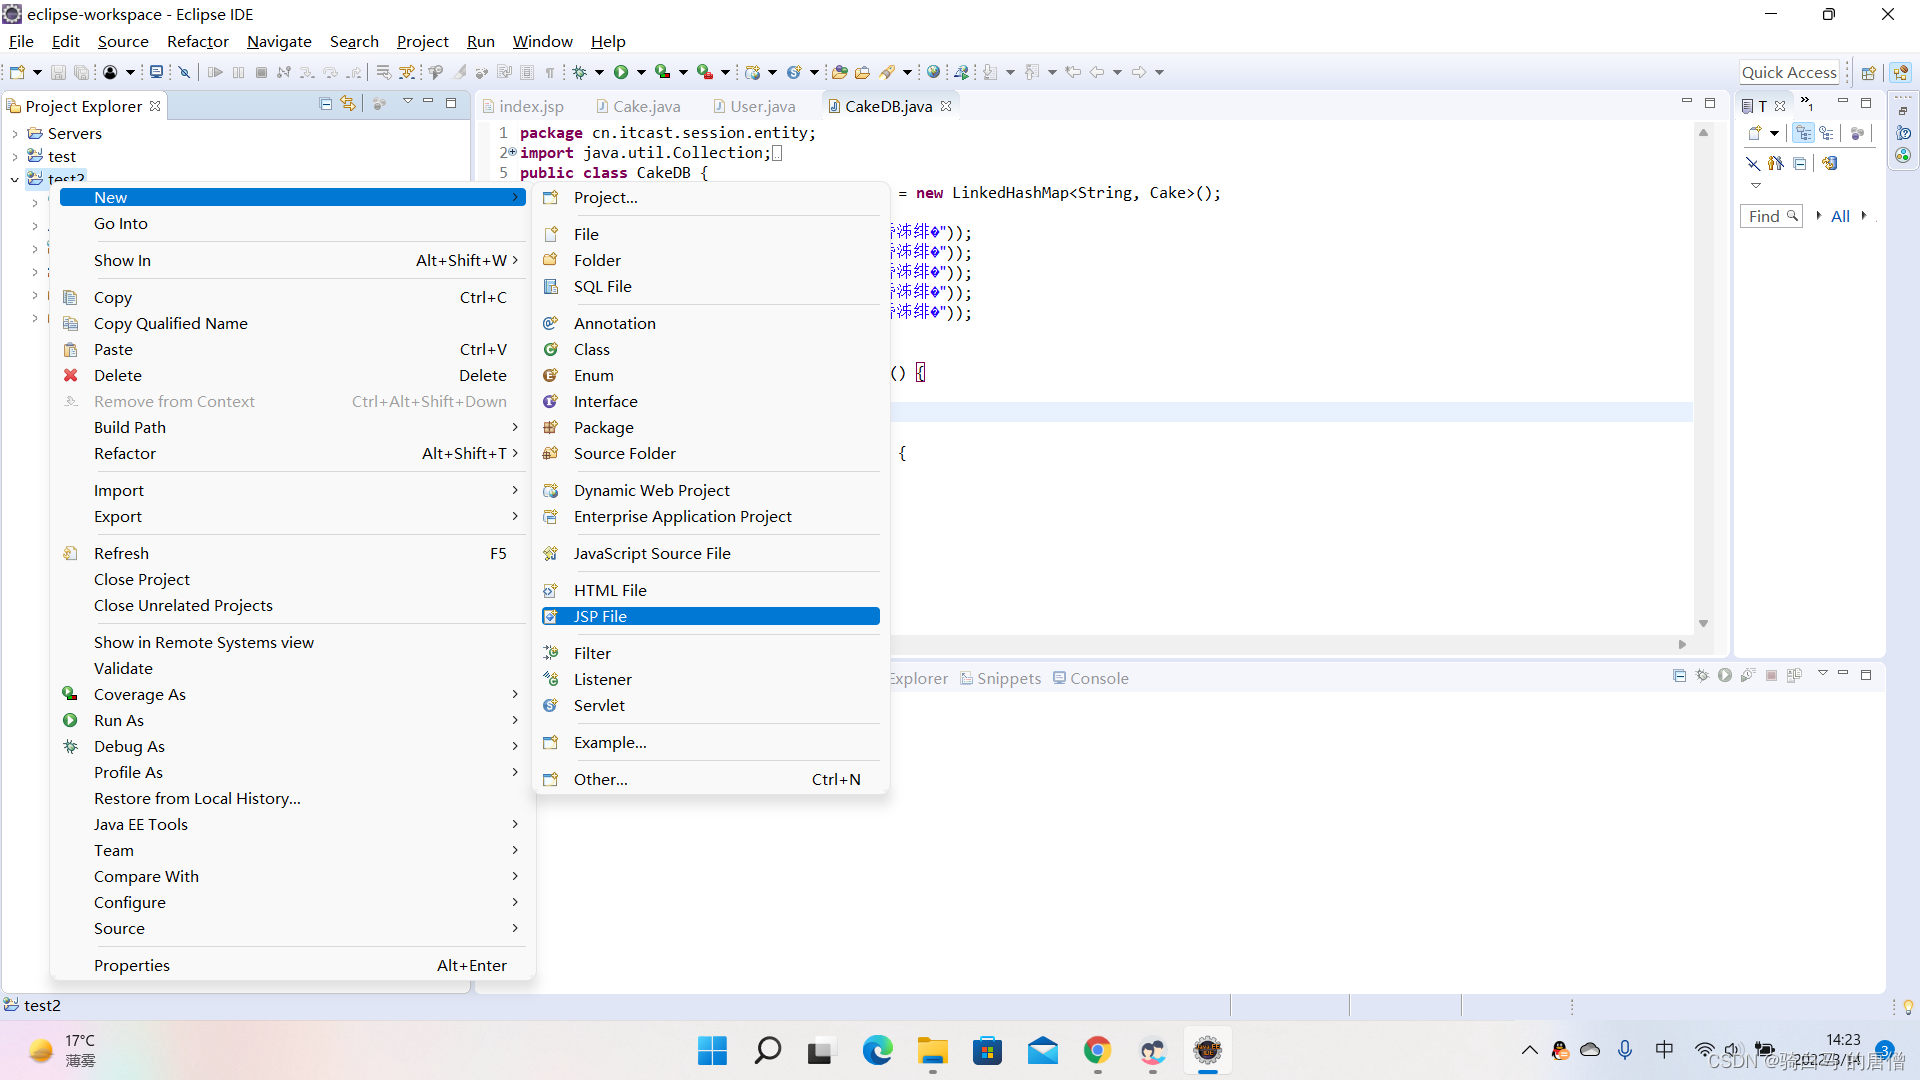Click the New Task icon in Task List
Screen dimensions: 1920x1080
(x=1755, y=133)
